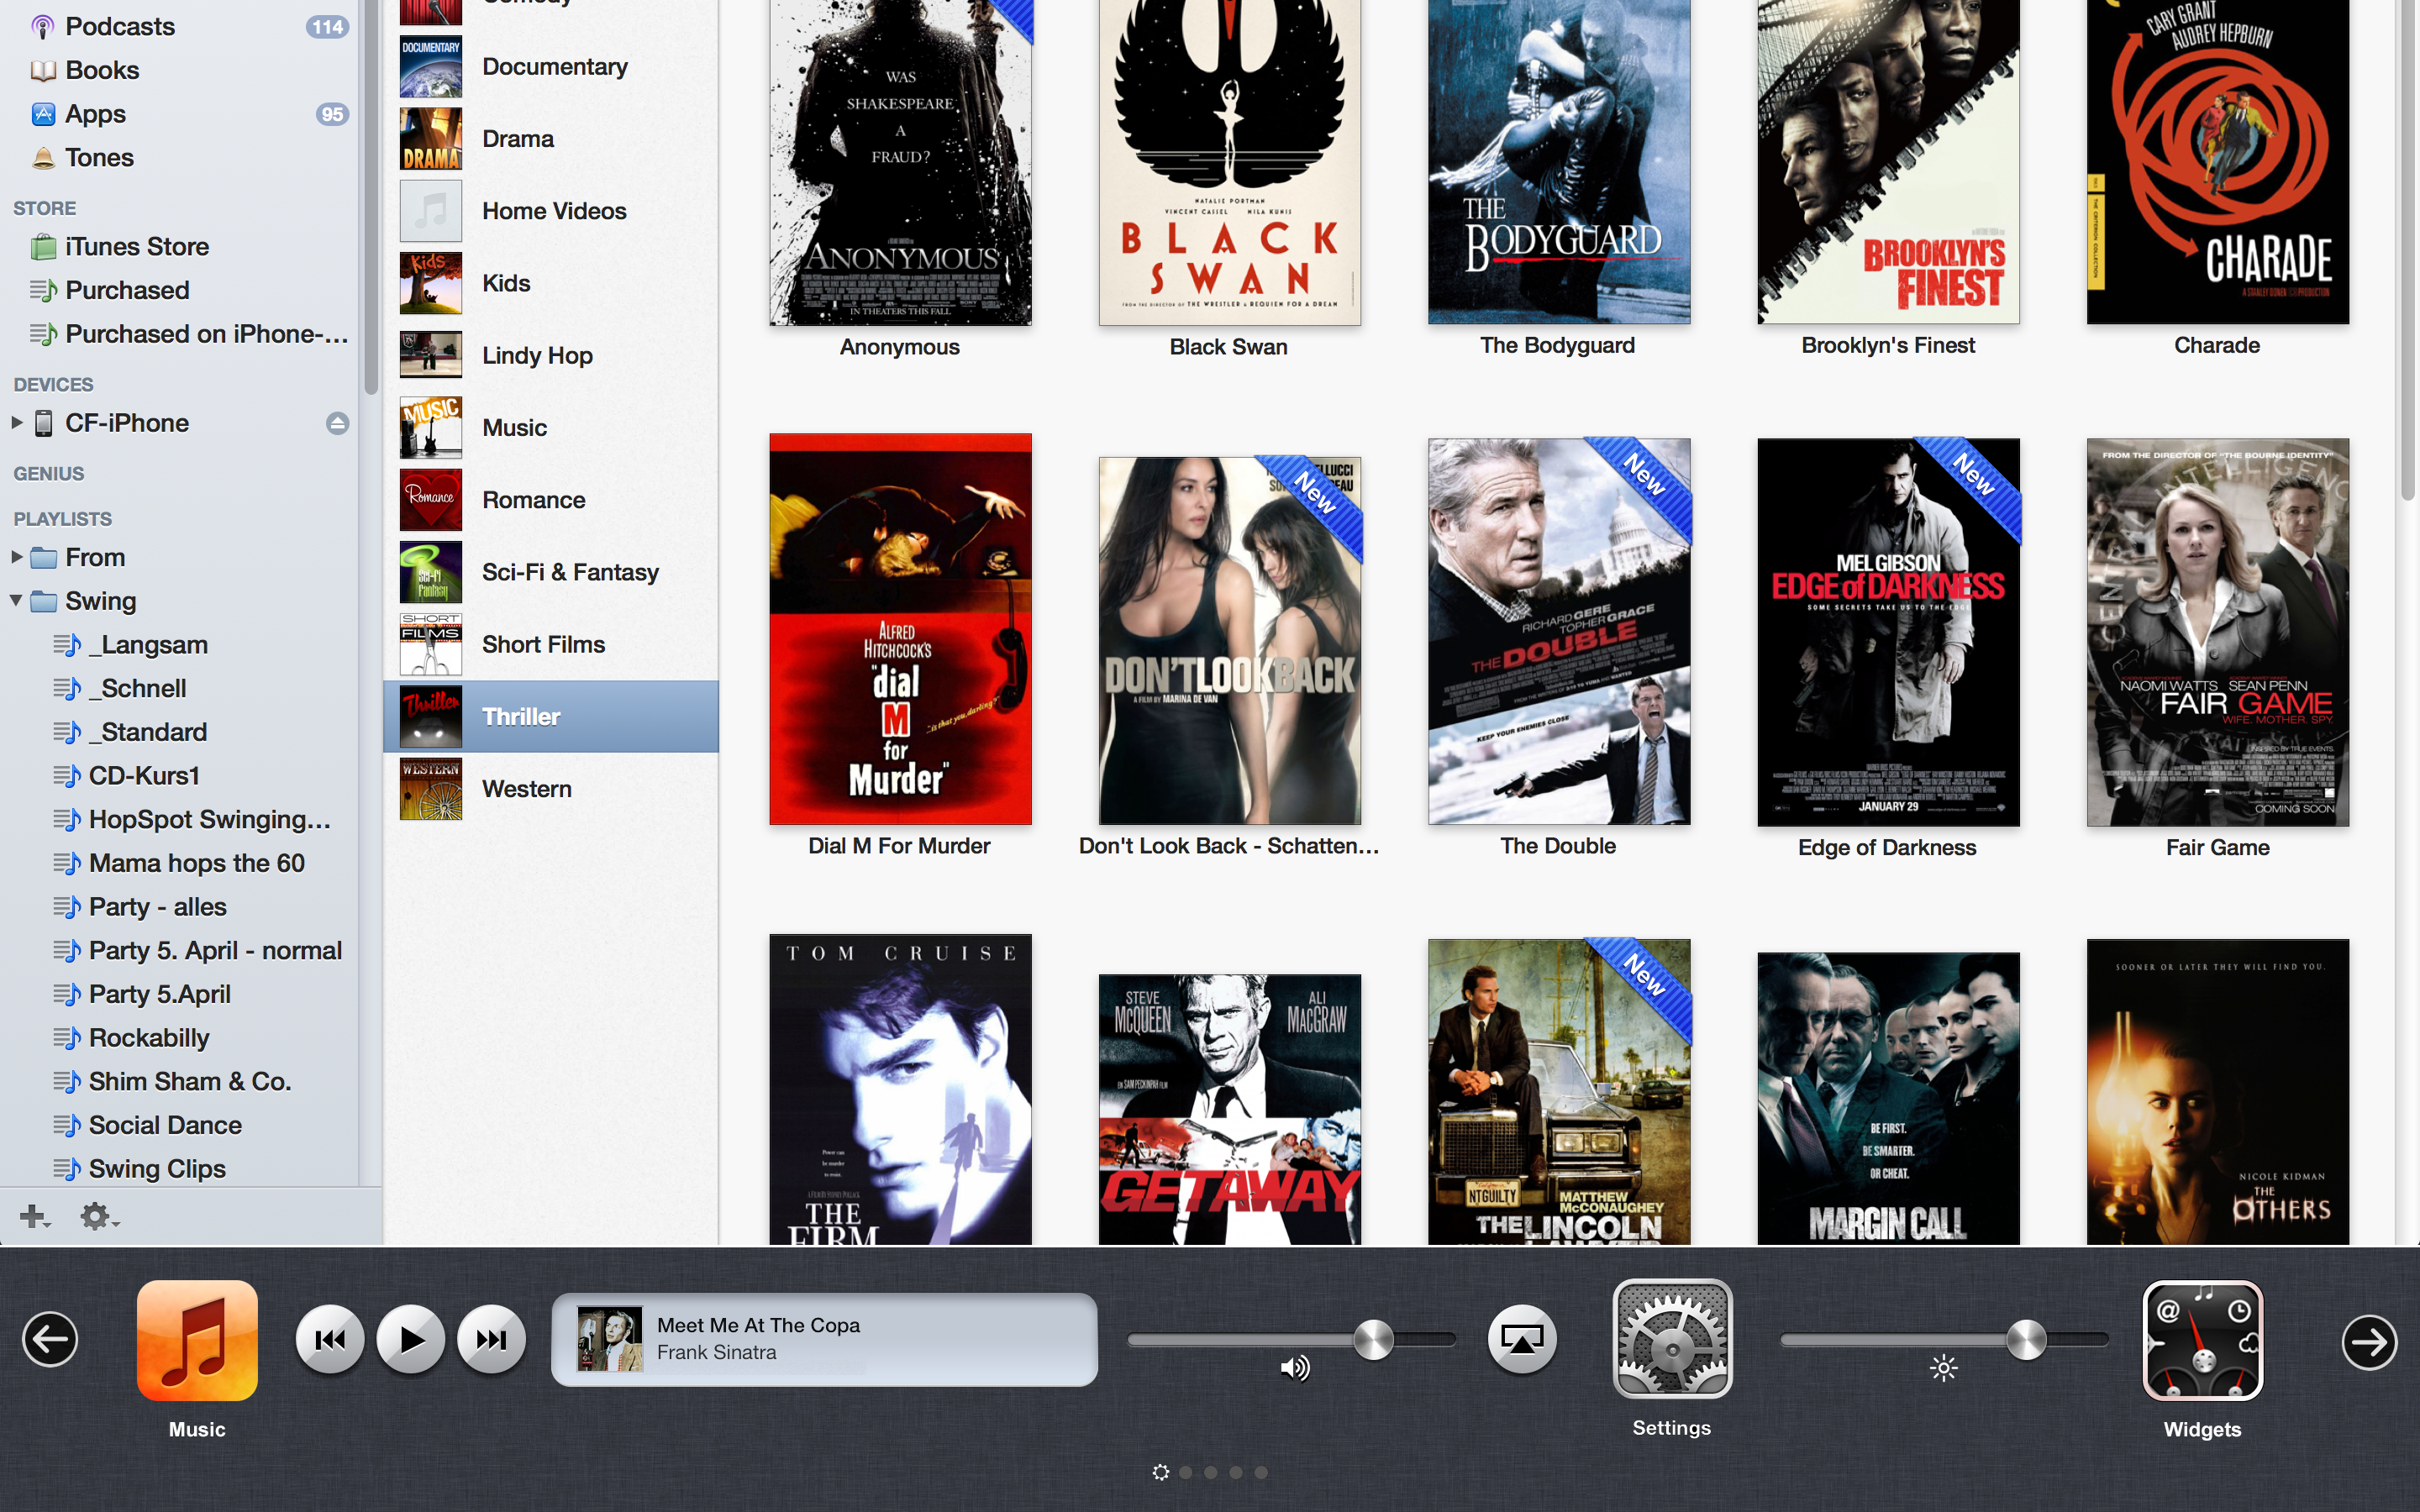Adjust the brightness slider knob
This screenshot has width=2420, height=1512.
2026,1339
